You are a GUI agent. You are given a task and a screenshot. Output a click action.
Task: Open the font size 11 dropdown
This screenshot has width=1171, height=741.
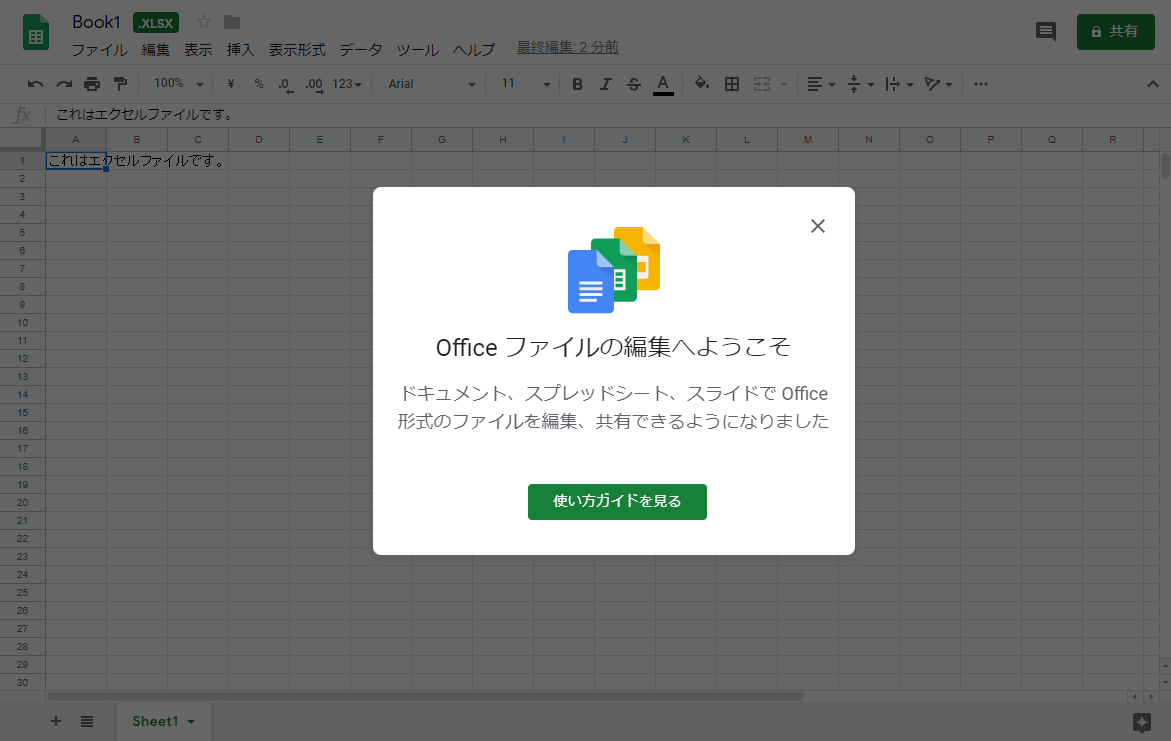pos(526,84)
